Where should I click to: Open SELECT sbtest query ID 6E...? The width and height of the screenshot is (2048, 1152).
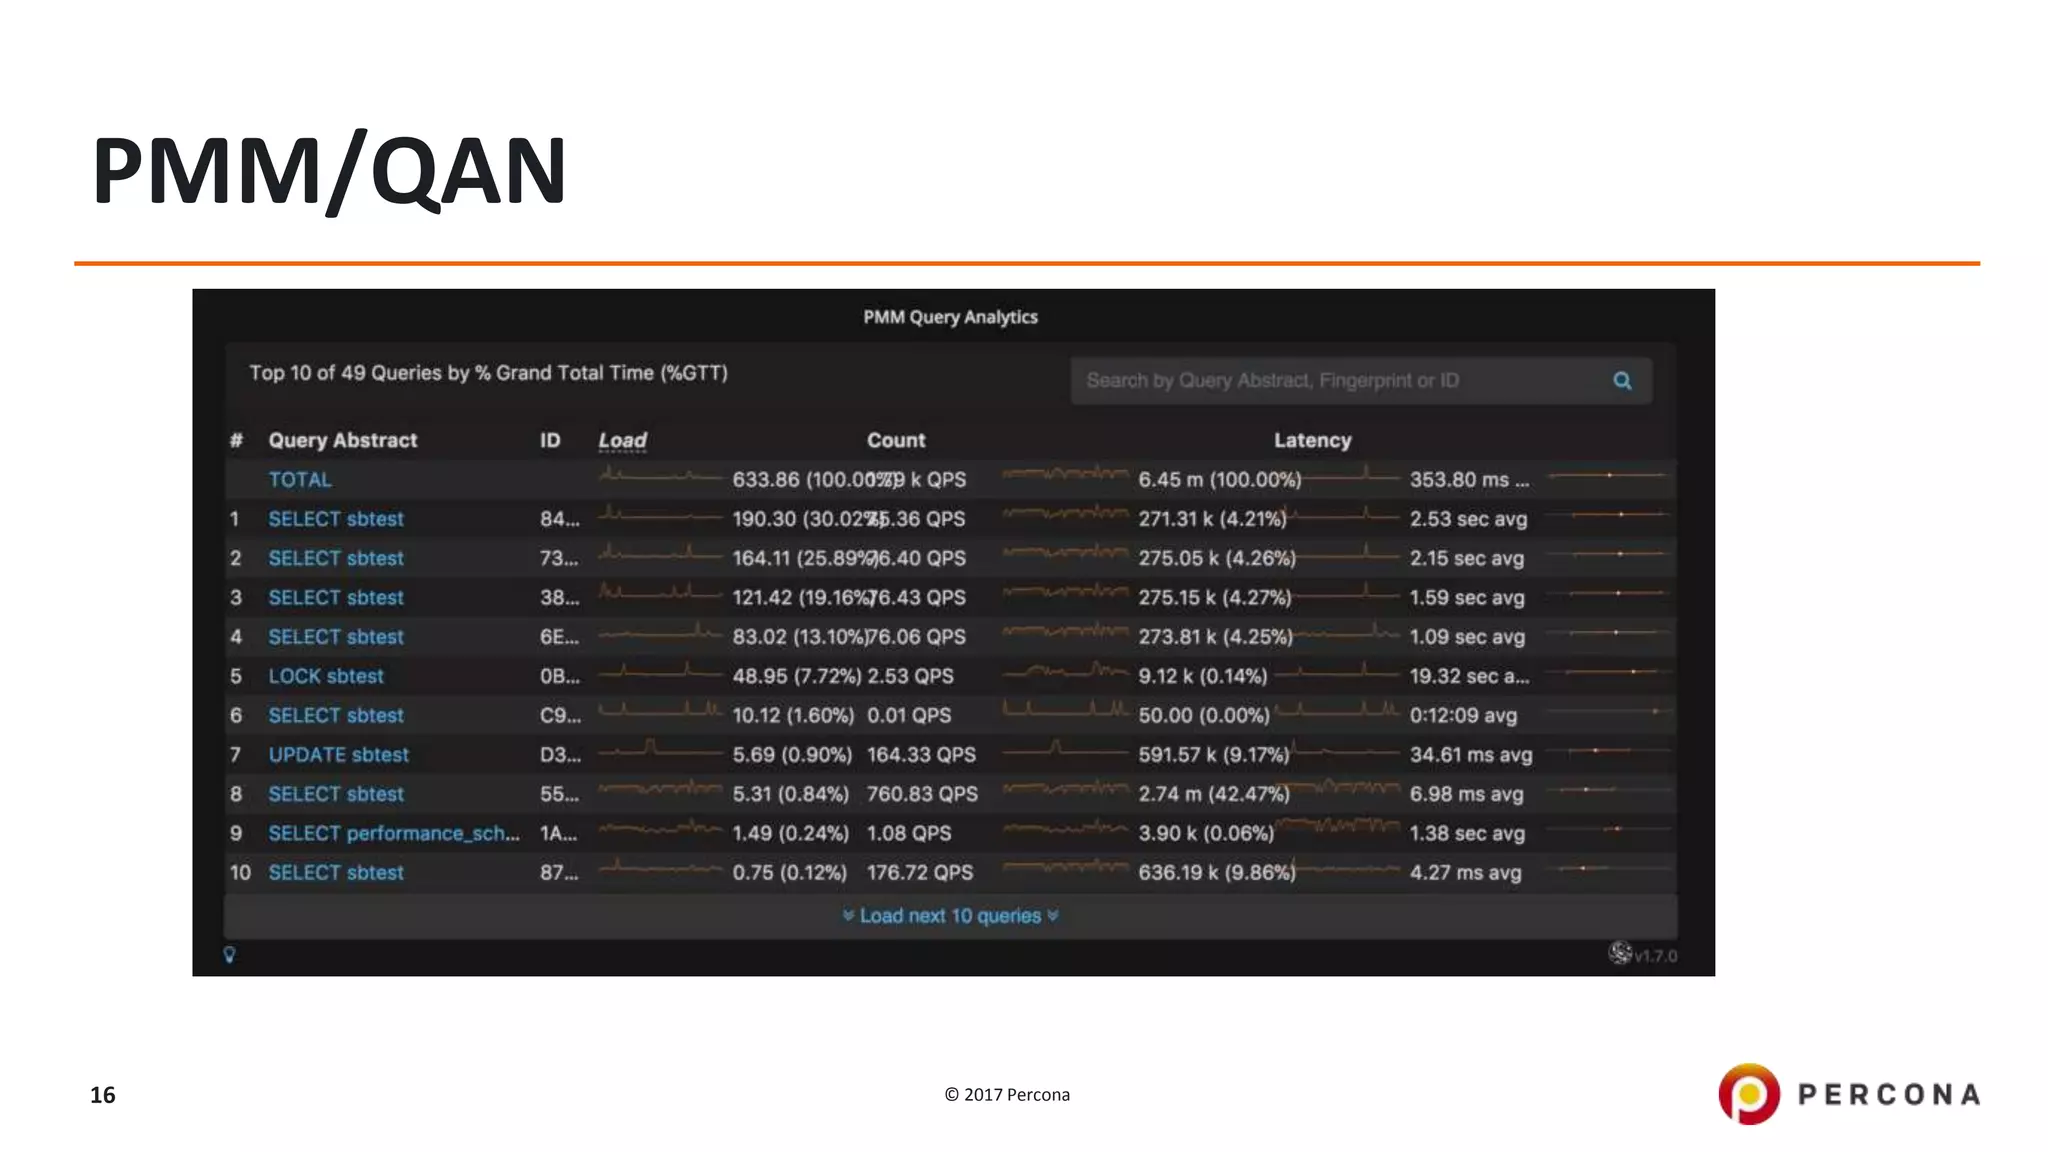(336, 637)
